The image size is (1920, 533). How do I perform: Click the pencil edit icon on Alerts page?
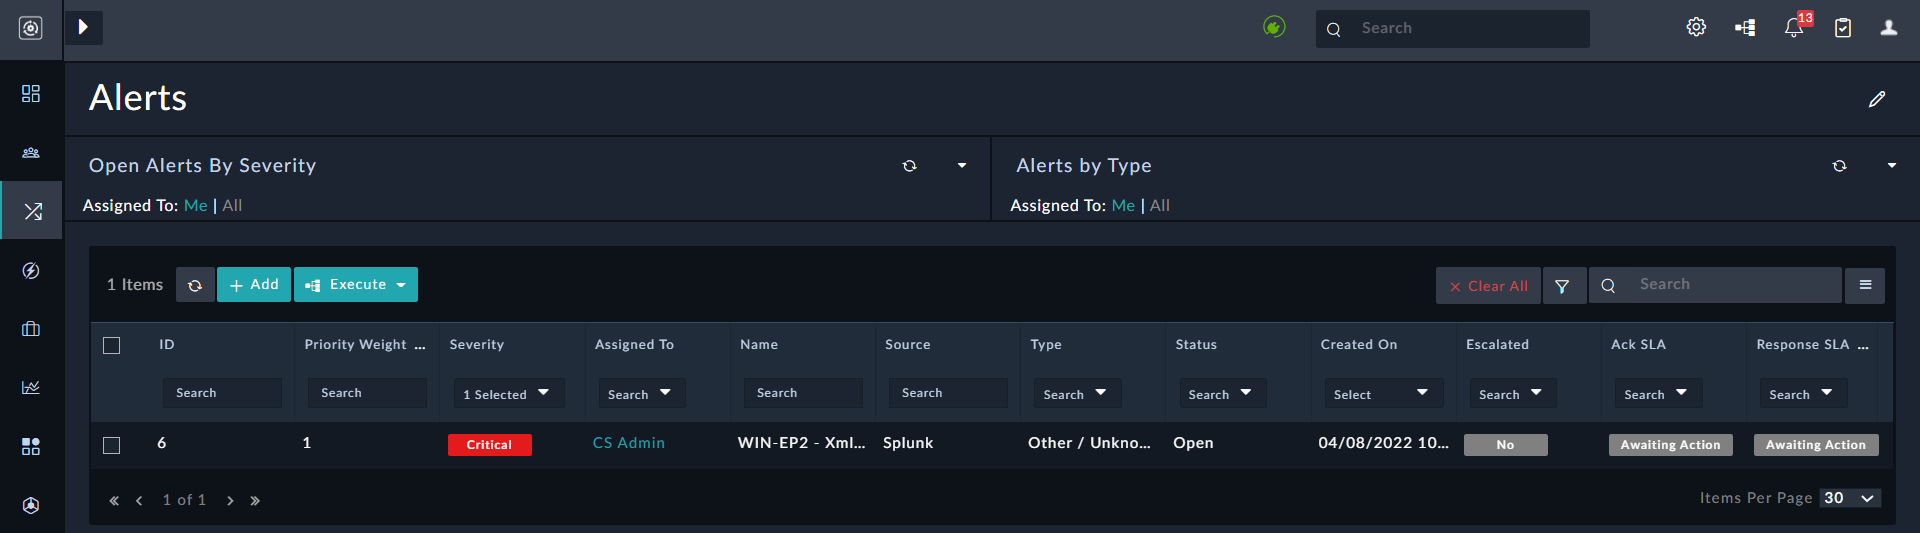pos(1877,99)
